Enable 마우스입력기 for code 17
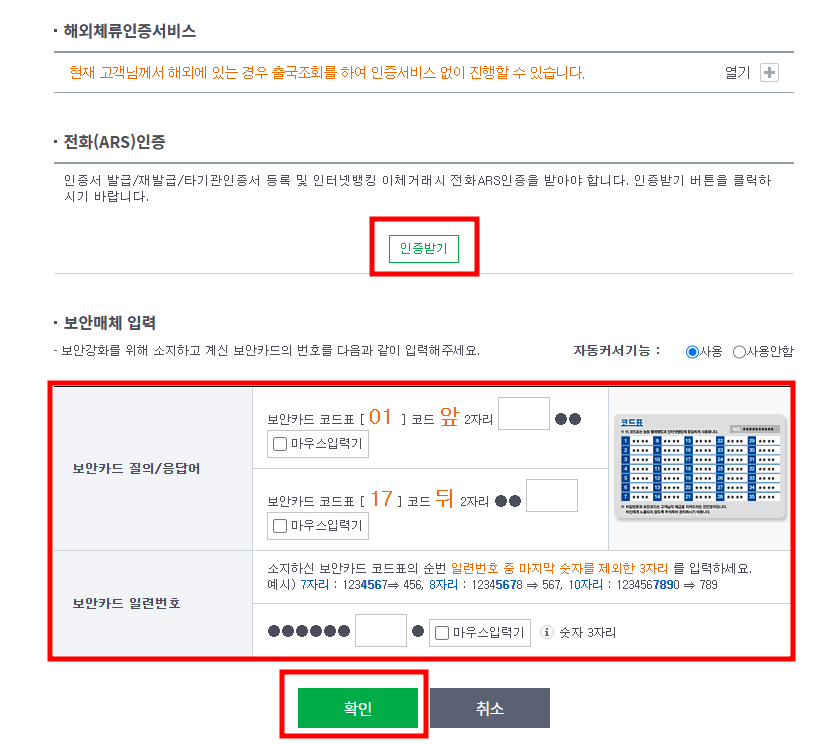This screenshot has width=831, height=744. pyautogui.click(x=280, y=526)
